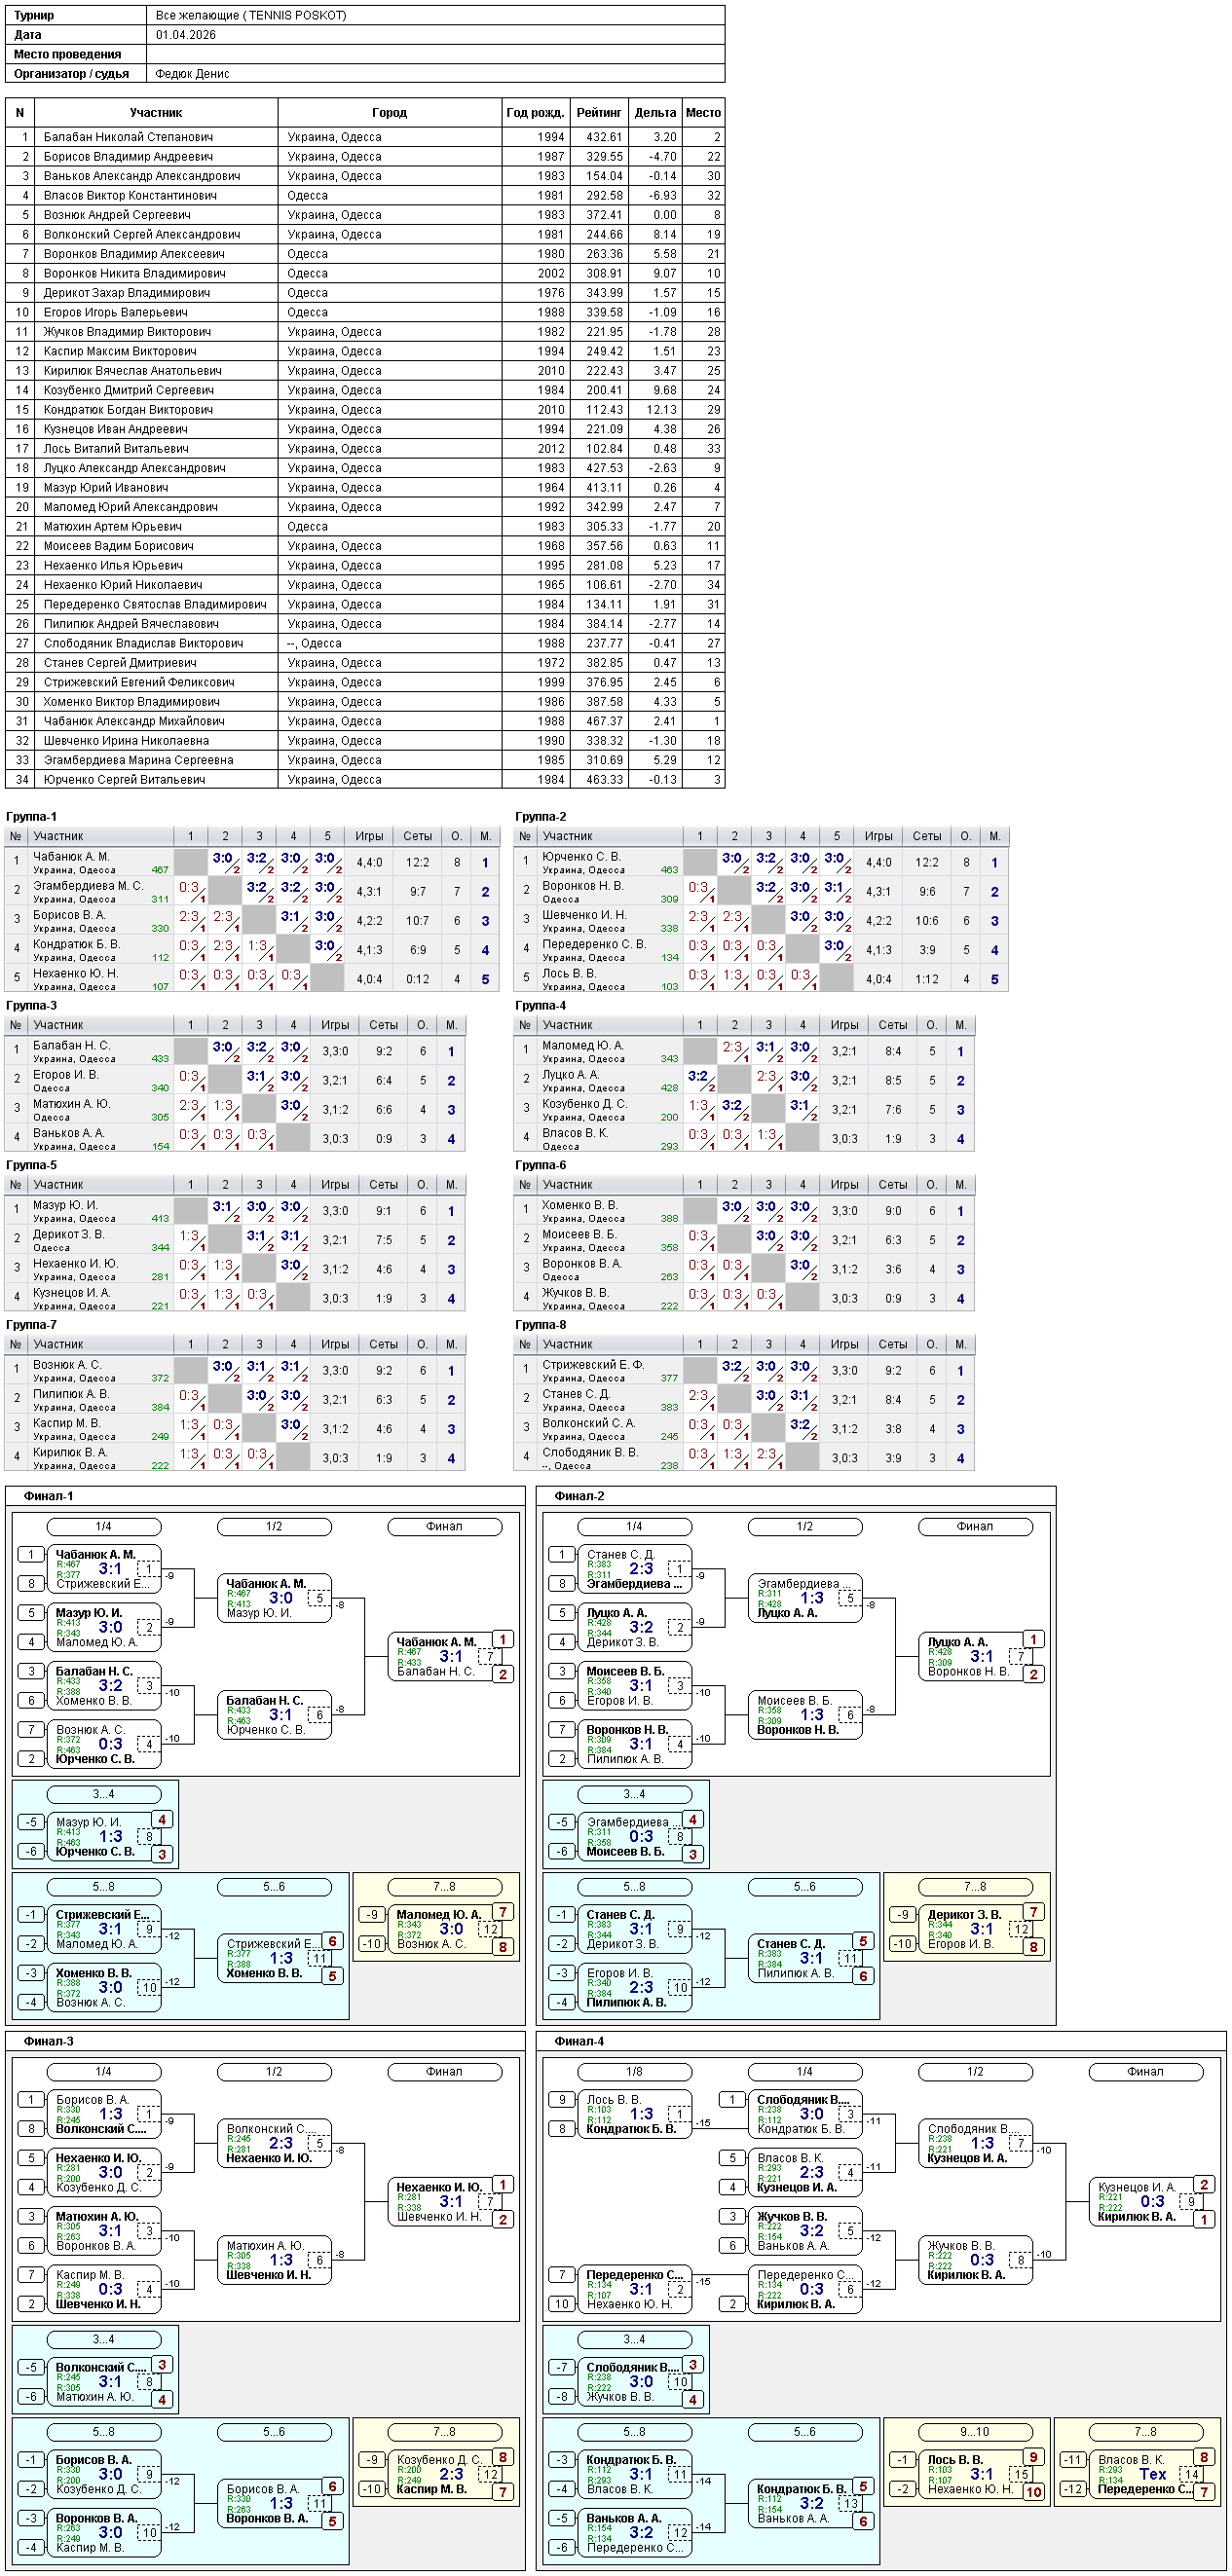Click rating value '432.61'
Screen dimensions: 1232x2576
(x=604, y=137)
